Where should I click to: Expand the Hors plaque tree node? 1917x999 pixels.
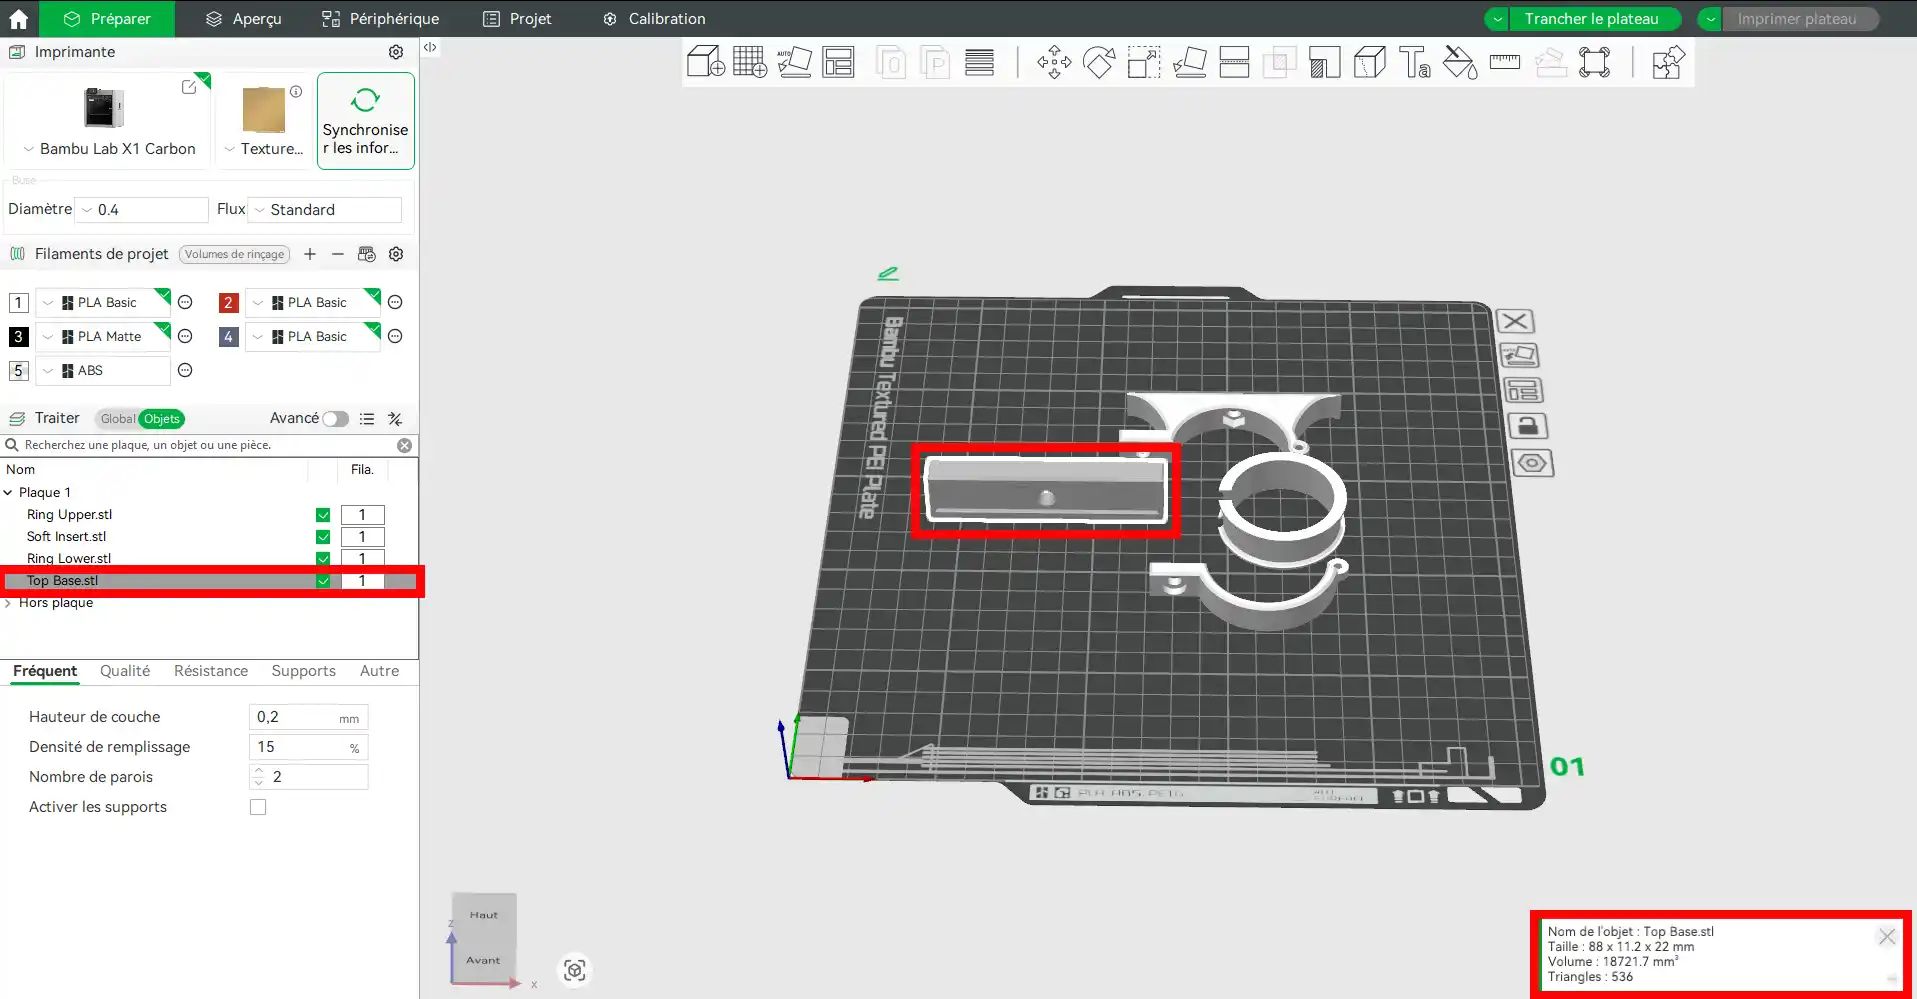(8, 603)
